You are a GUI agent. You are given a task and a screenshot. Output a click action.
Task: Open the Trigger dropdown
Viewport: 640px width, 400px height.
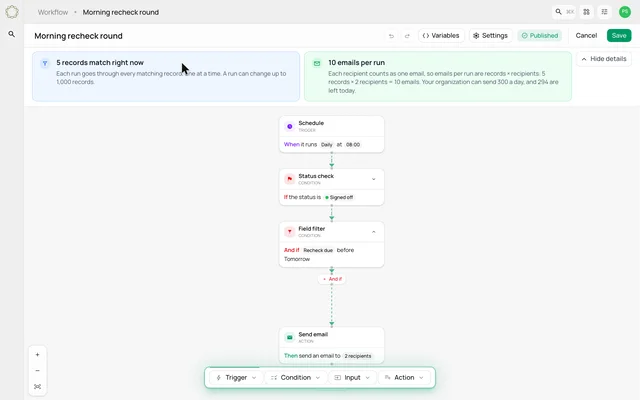236,378
